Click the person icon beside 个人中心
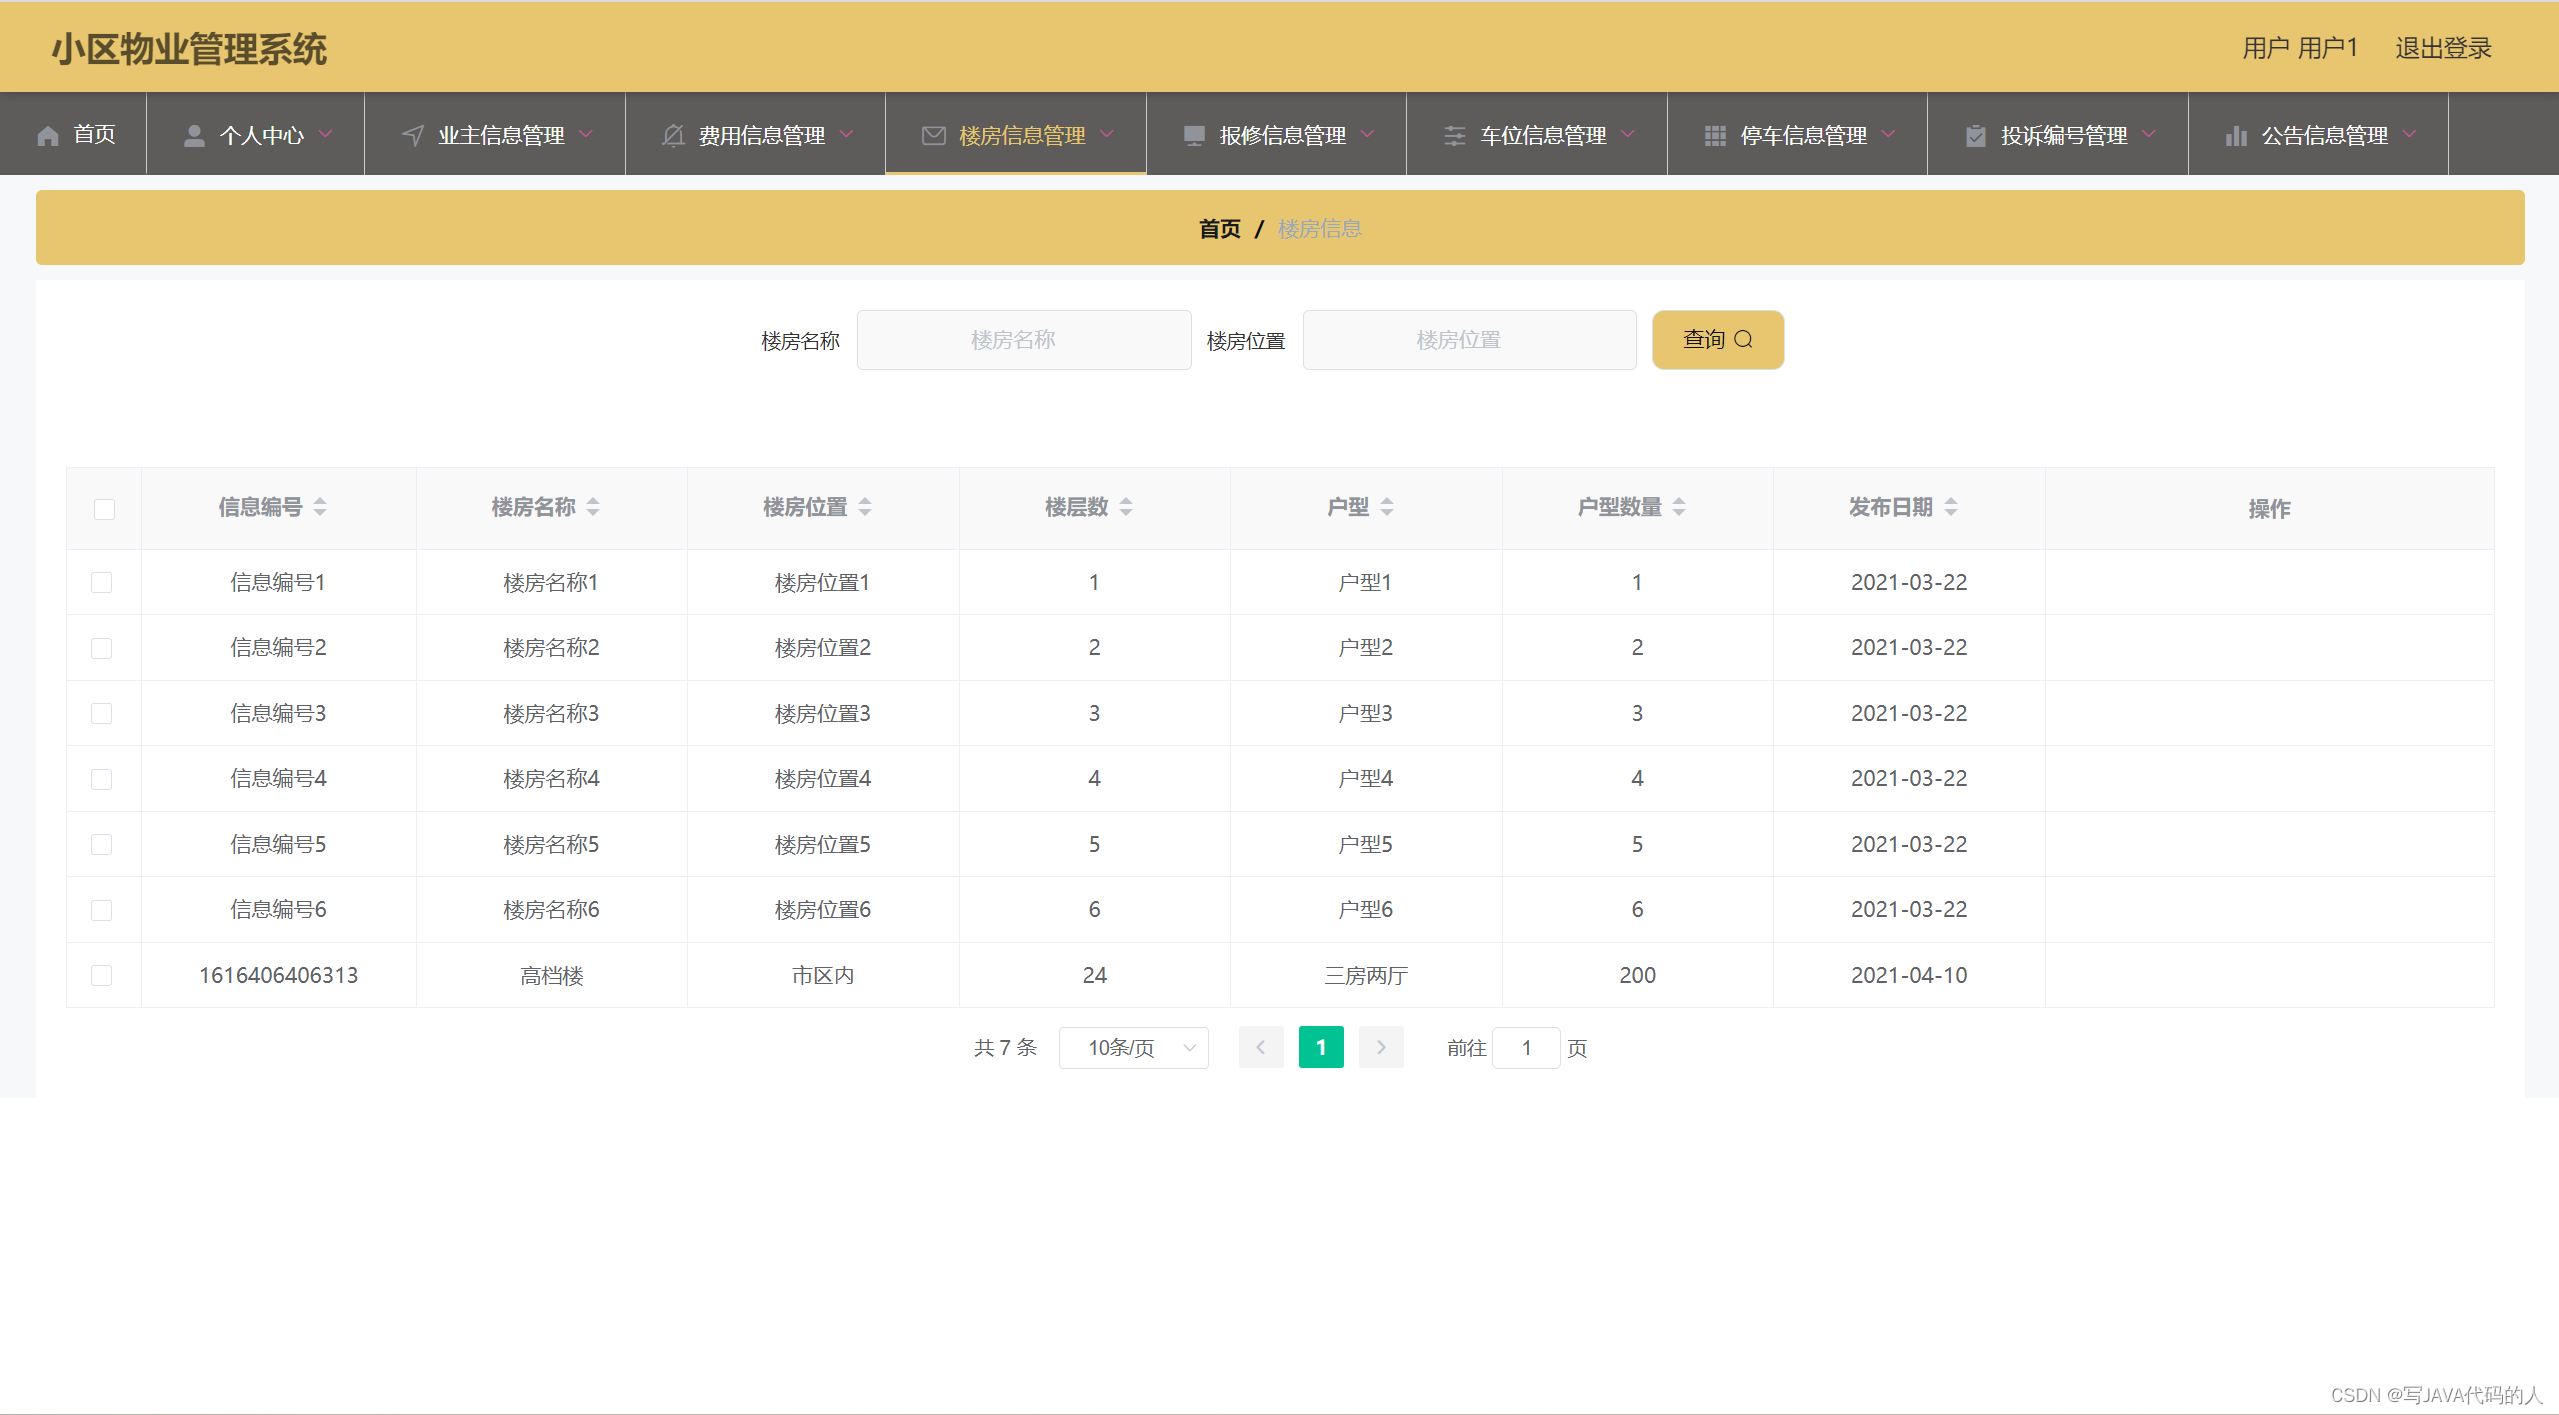 (194, 136)
